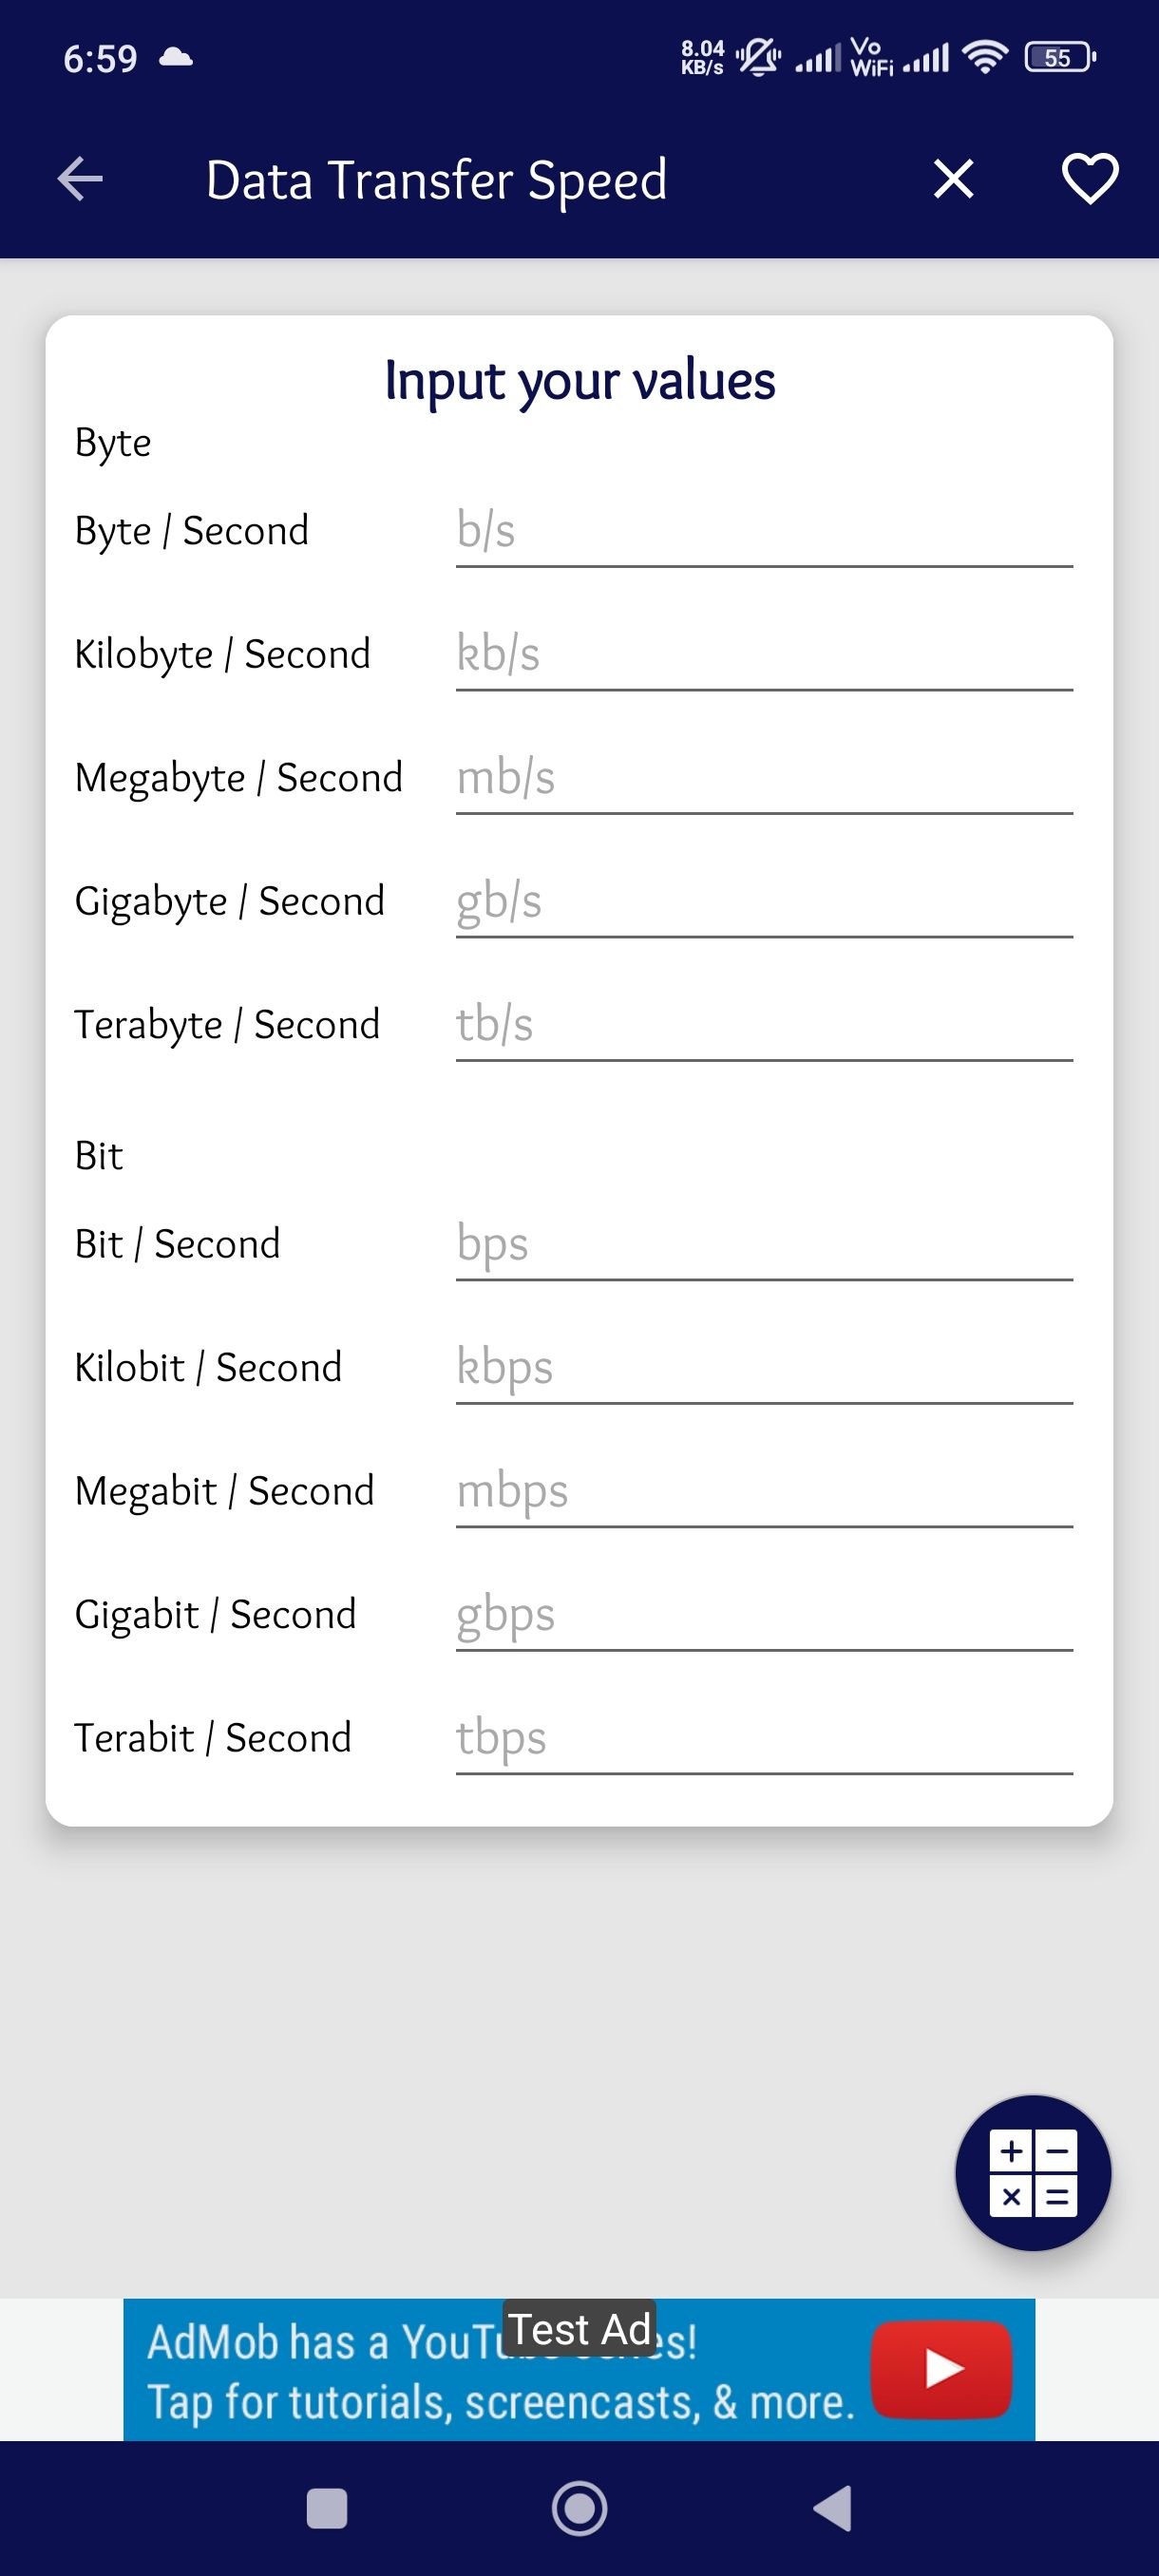Select the Kilobit / Second kbps field
Image resolution: width=1159 pixels, height=2576 pixels.
point(763,1368)
